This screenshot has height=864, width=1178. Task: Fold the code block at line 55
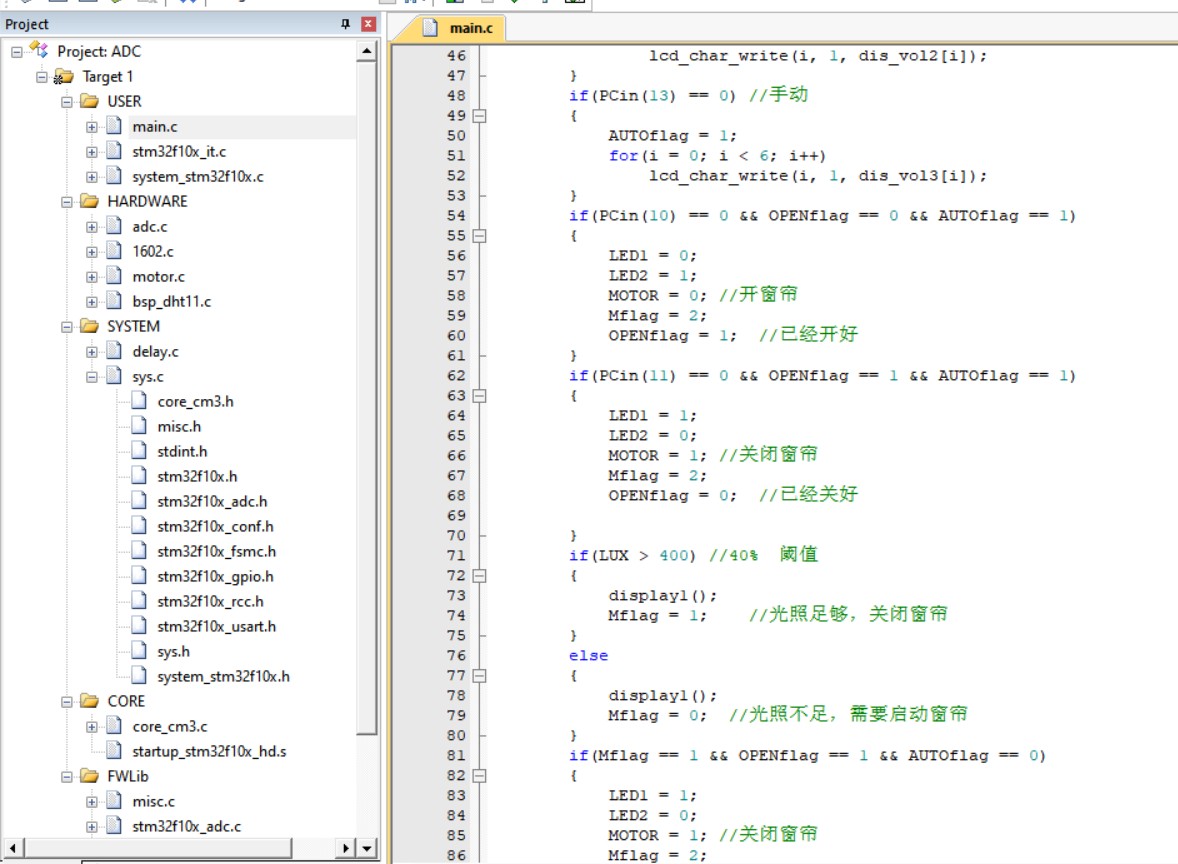(x=479, y=236)
